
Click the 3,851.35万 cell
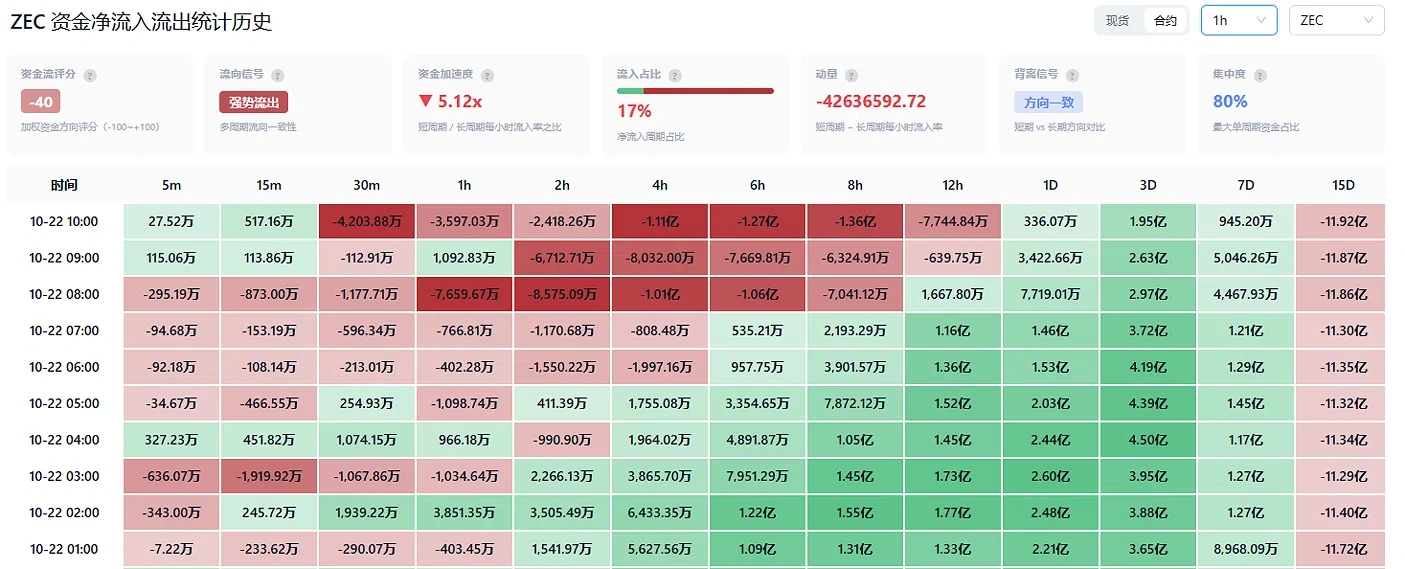[x=464, y=513]
